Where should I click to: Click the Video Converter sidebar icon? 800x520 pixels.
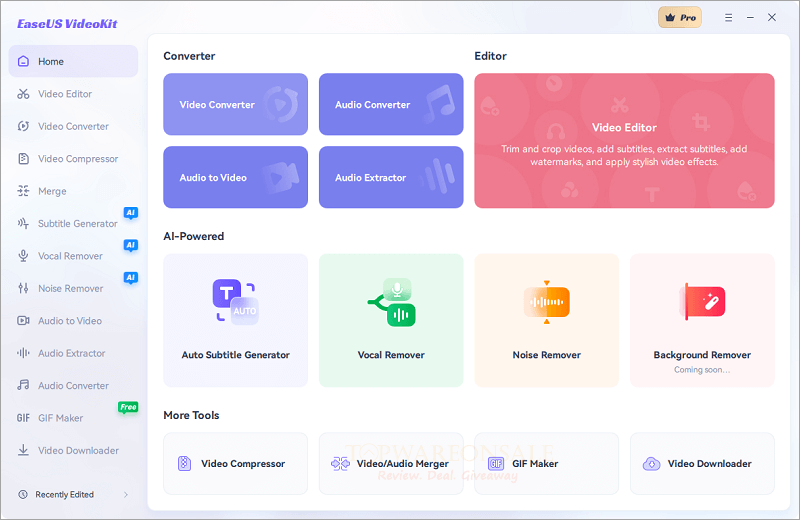pyautogui.click(x=23, y=126)
